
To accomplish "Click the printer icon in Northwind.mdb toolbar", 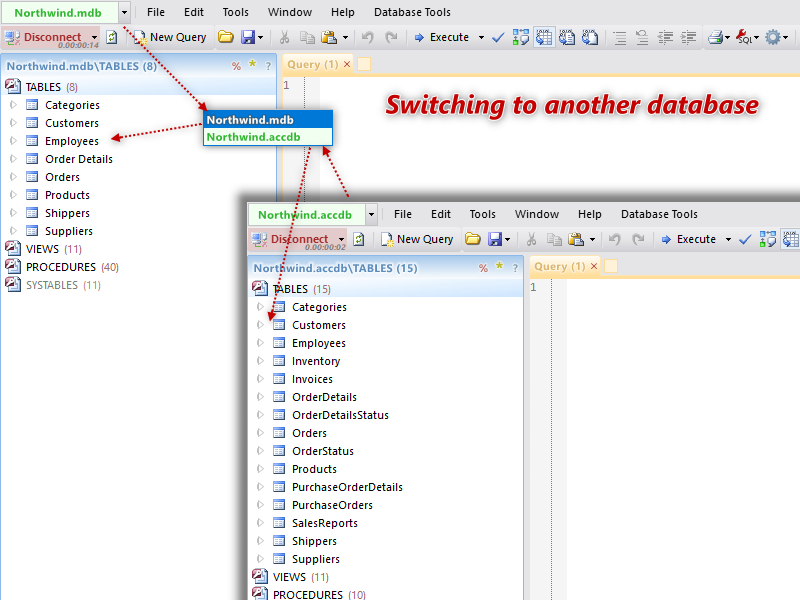I will coord(716,37).
